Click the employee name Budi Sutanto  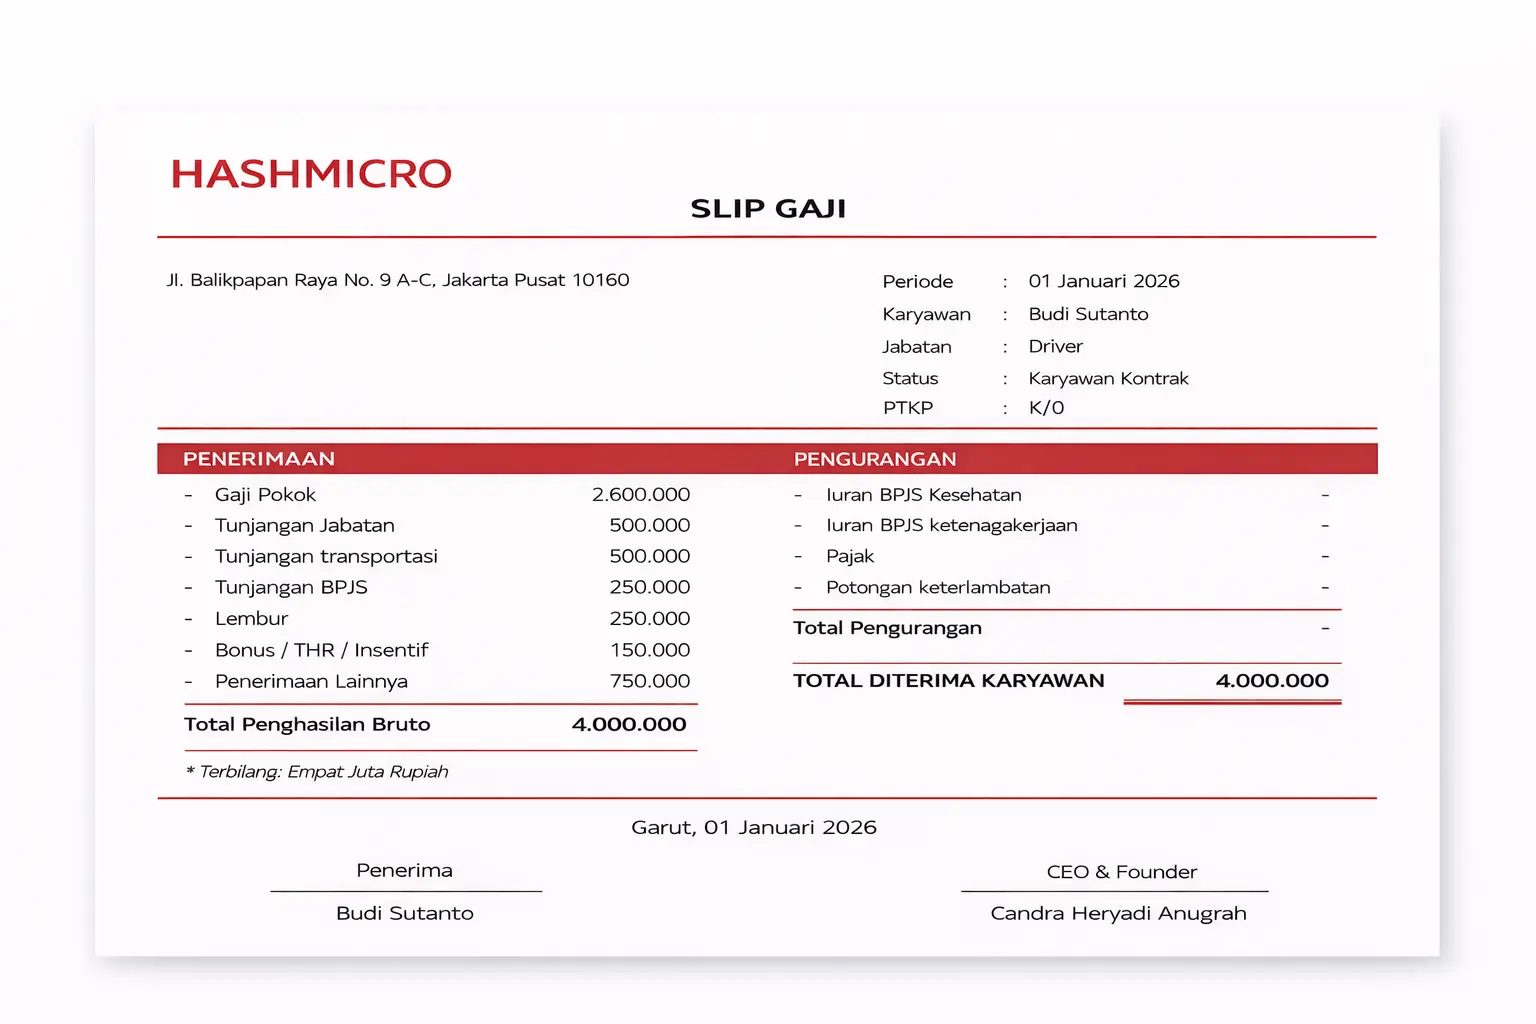click(1088, 314)
